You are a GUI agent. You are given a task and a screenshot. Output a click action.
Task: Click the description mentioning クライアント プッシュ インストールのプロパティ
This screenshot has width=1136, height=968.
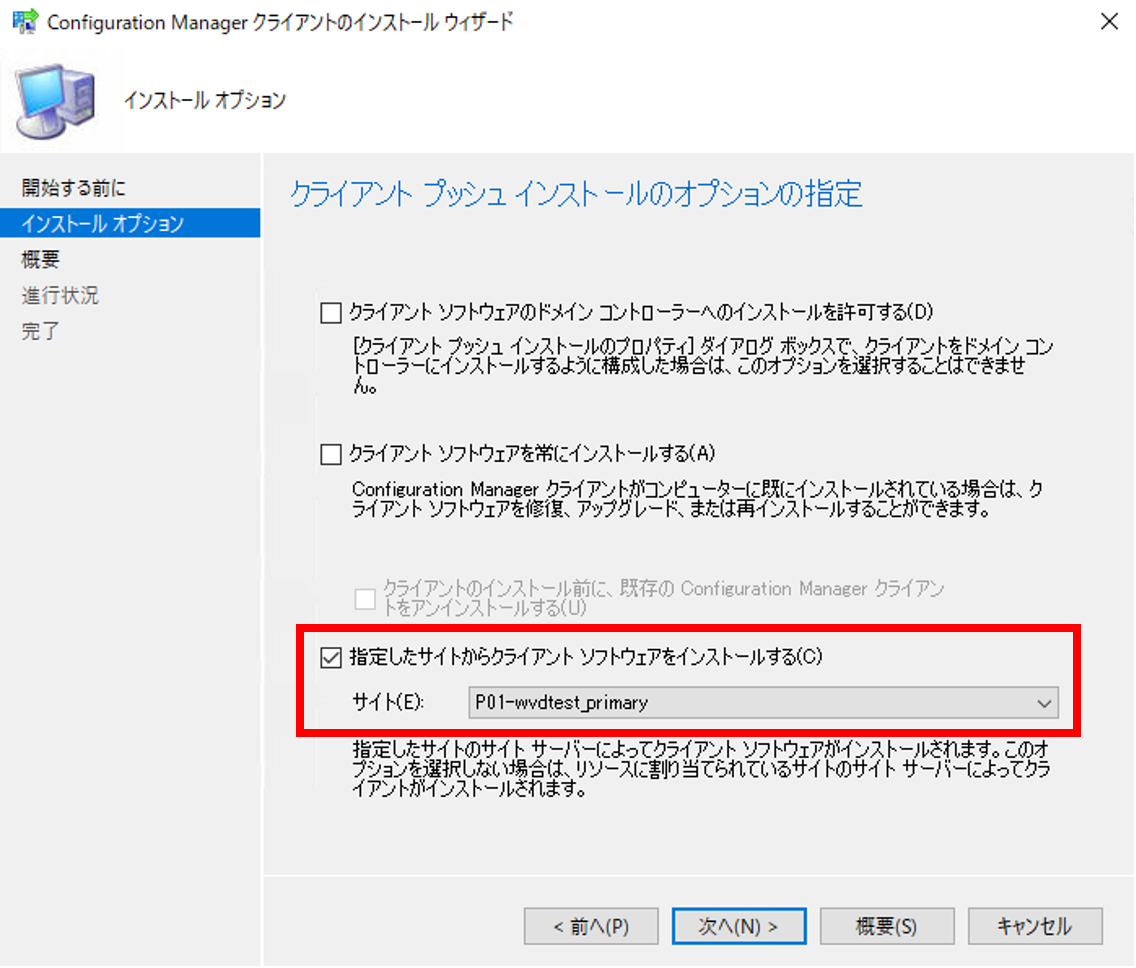[702, 366]
